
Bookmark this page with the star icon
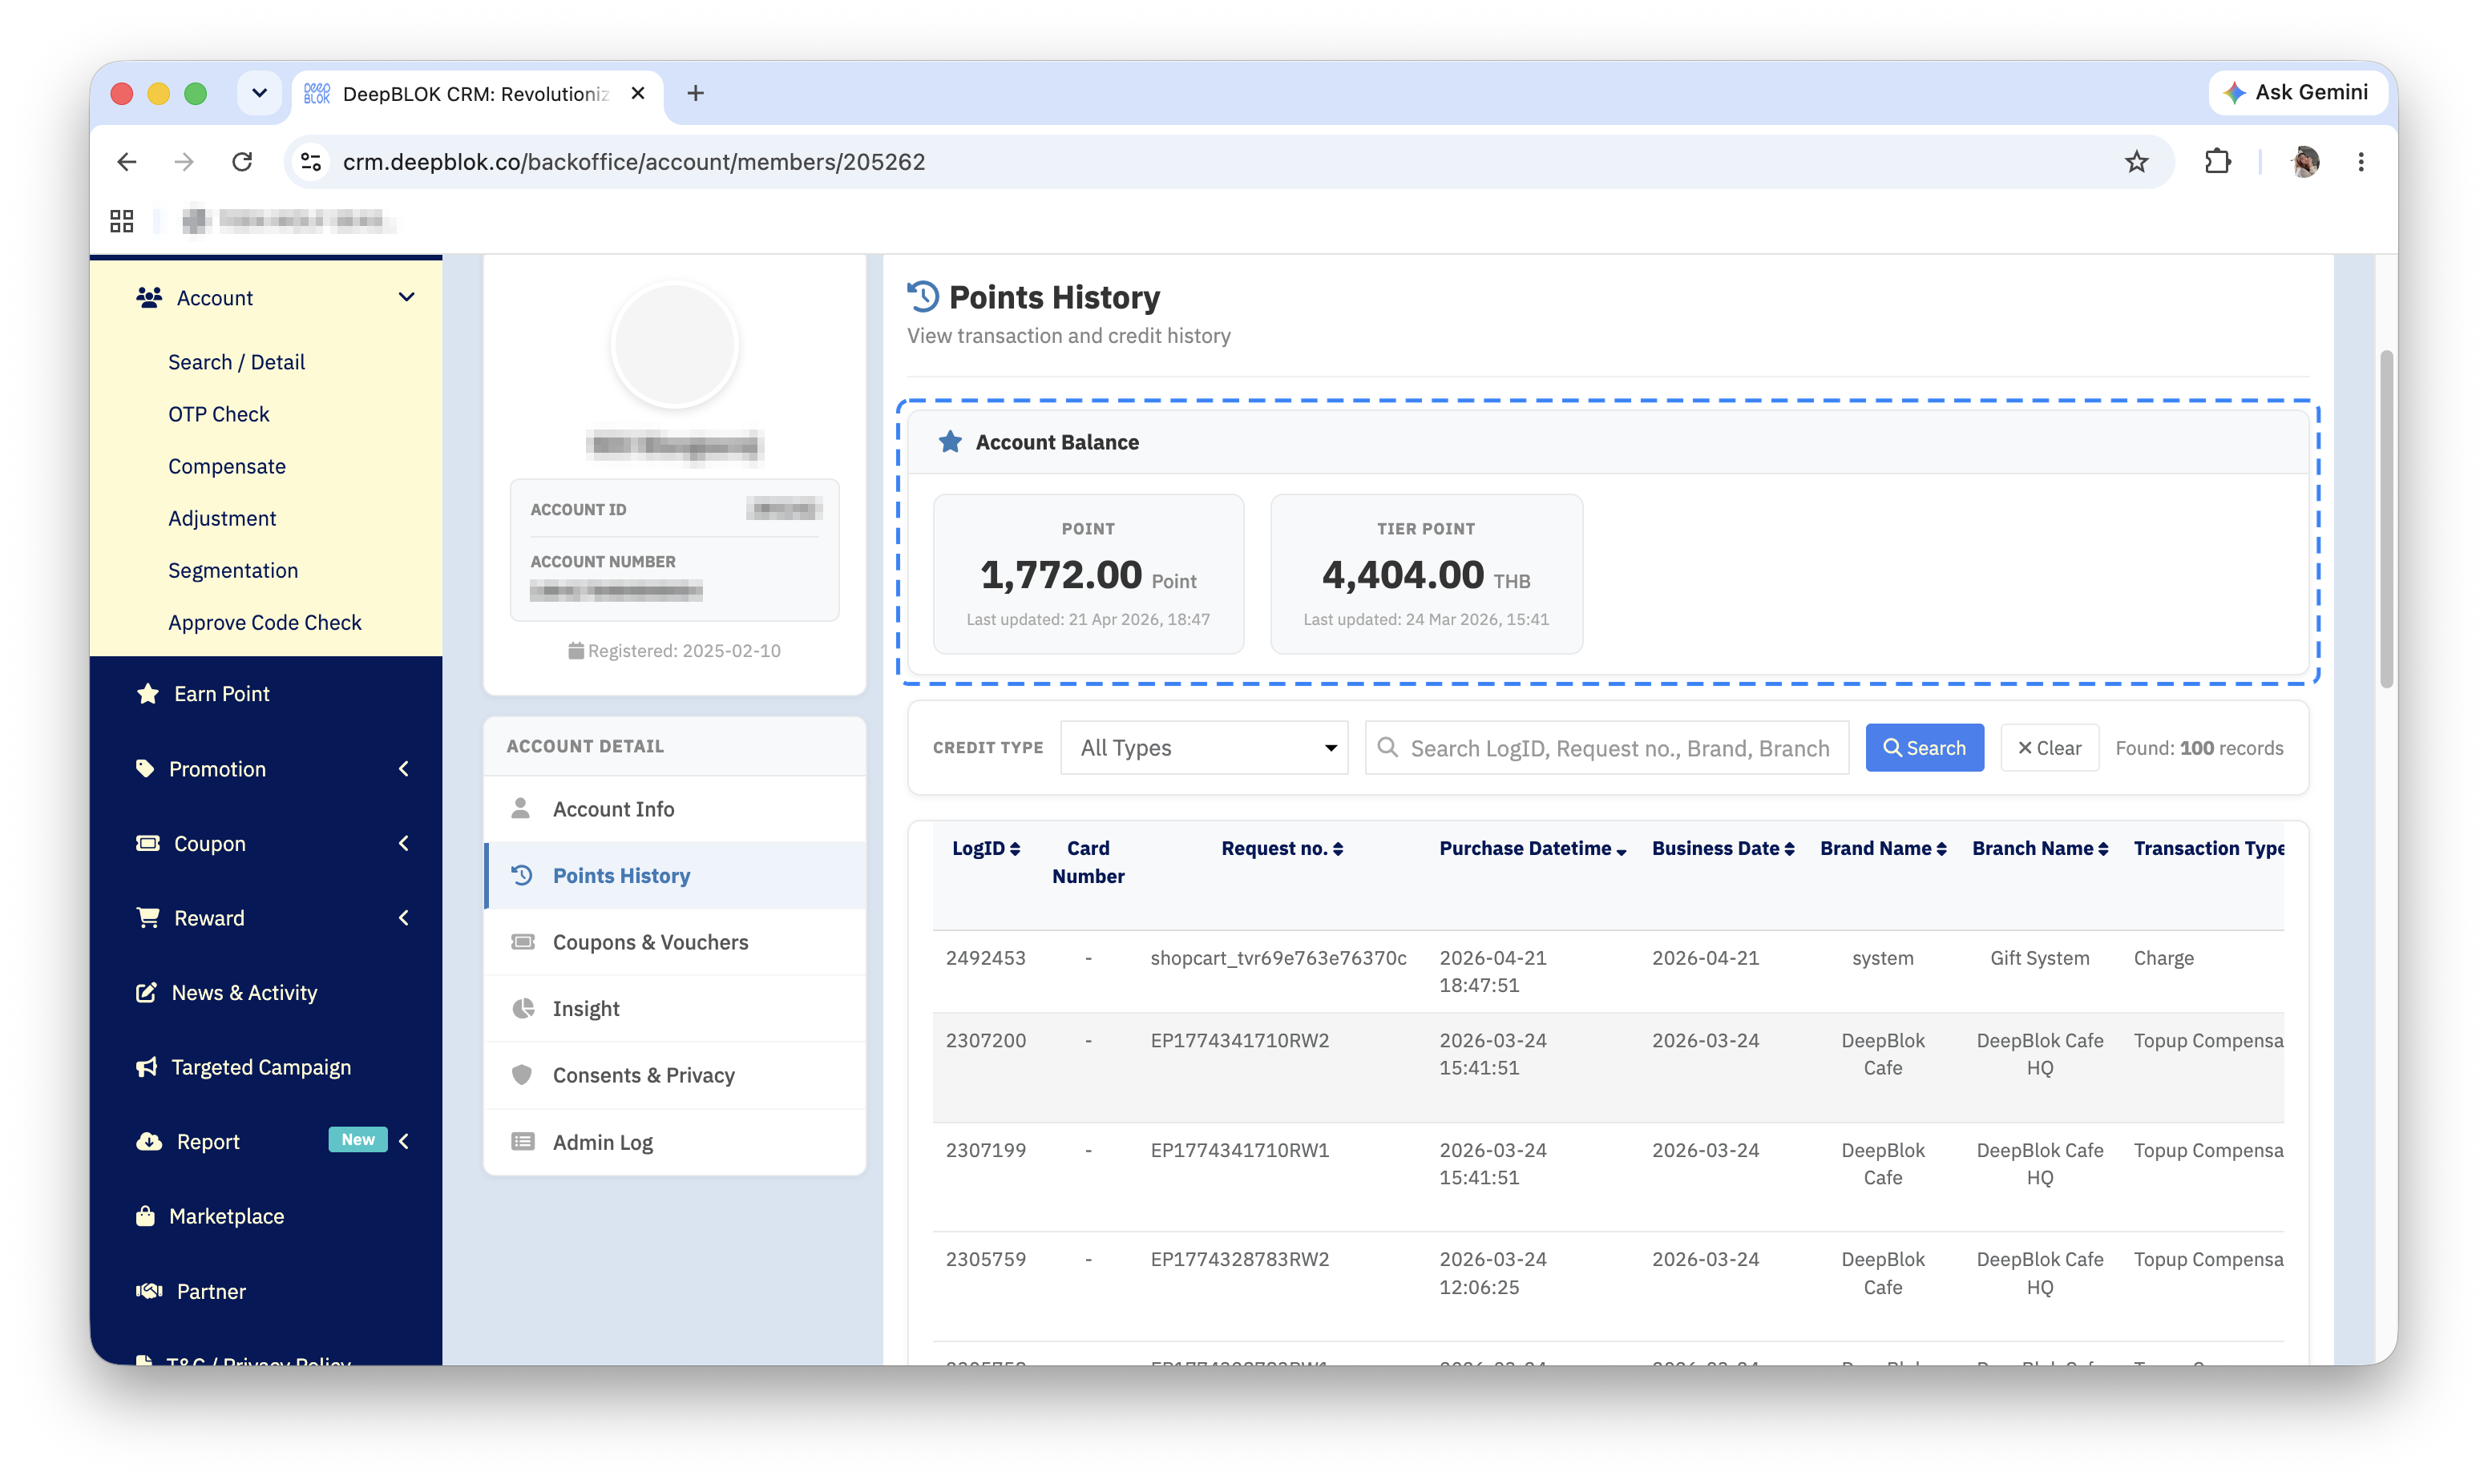tap(2136, 162)
